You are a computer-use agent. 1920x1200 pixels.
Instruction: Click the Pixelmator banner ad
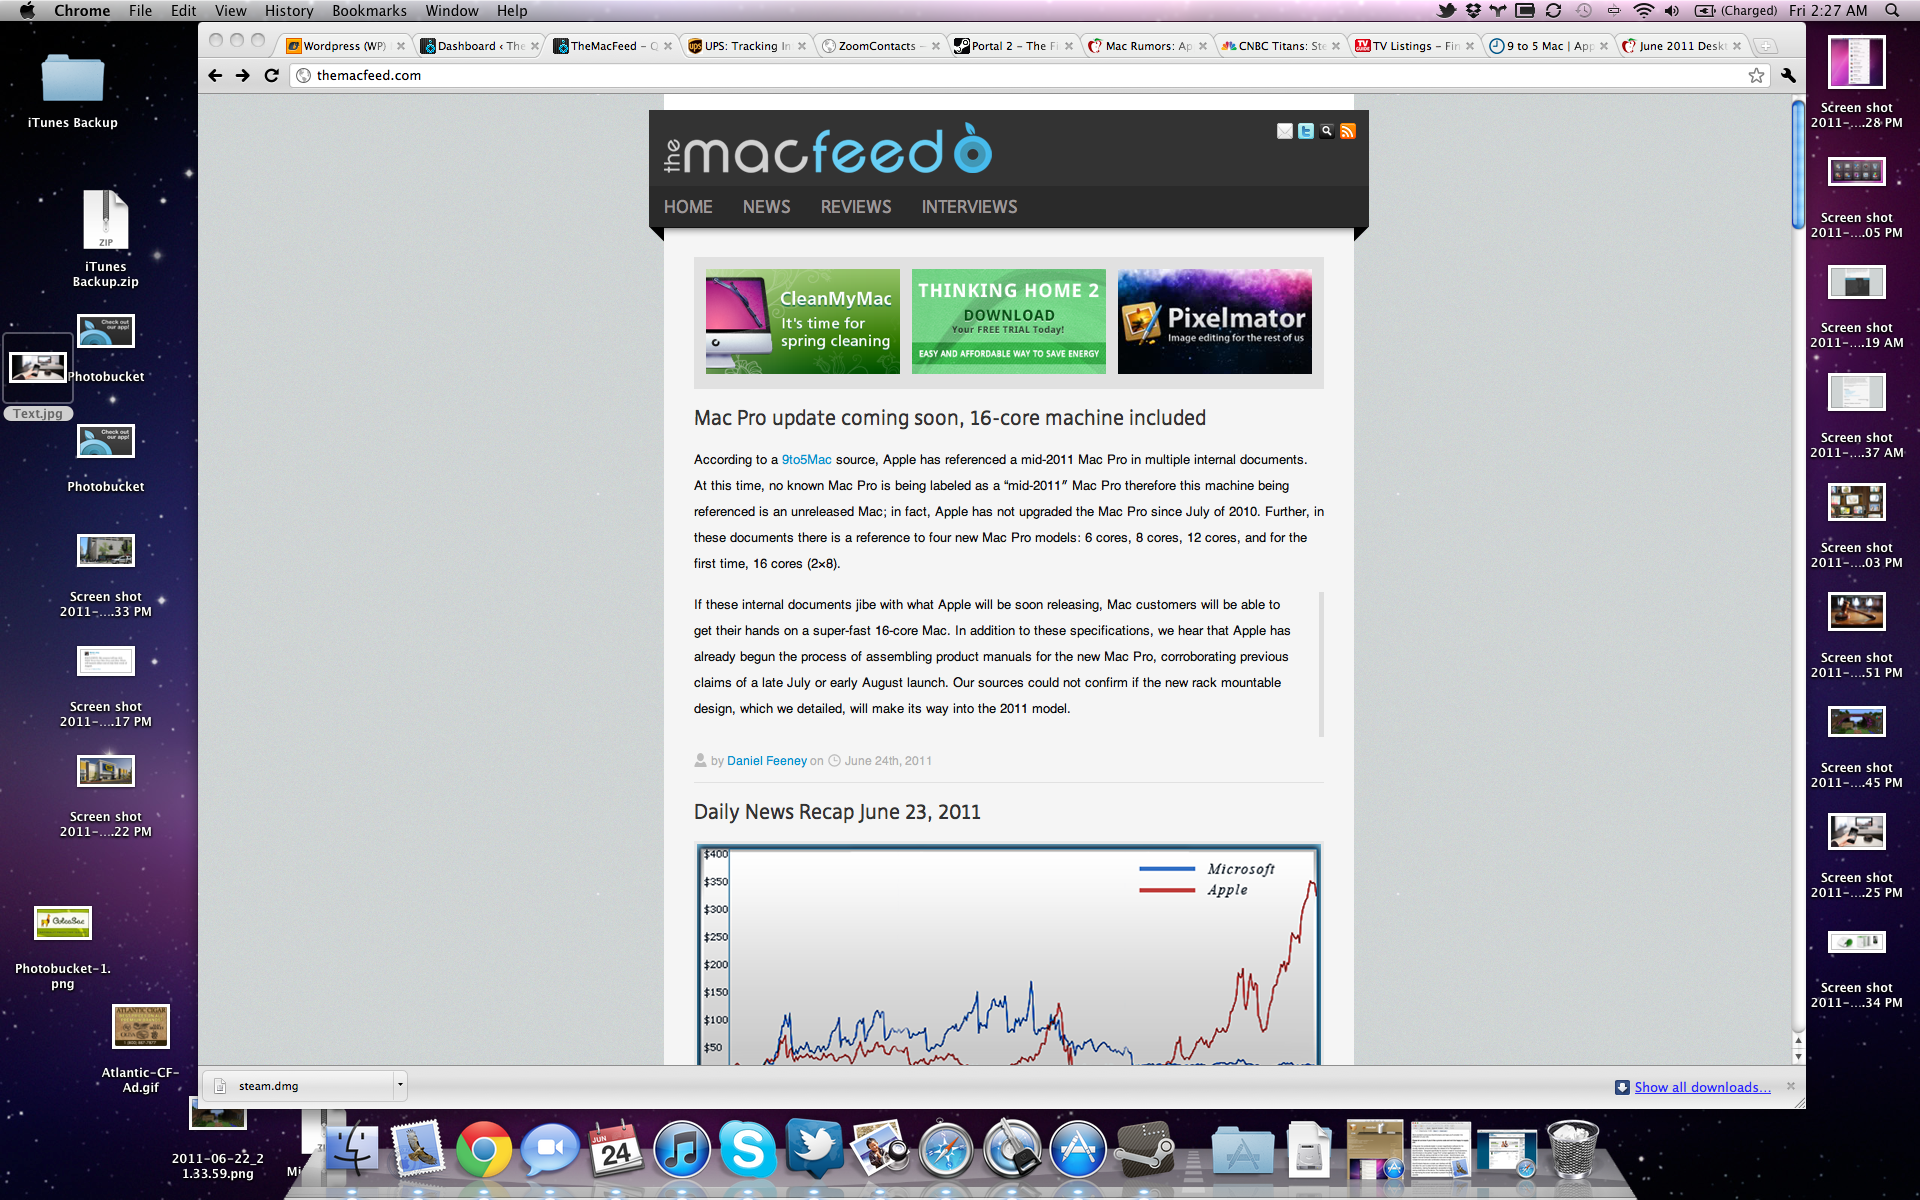[x=1214, y=321]
